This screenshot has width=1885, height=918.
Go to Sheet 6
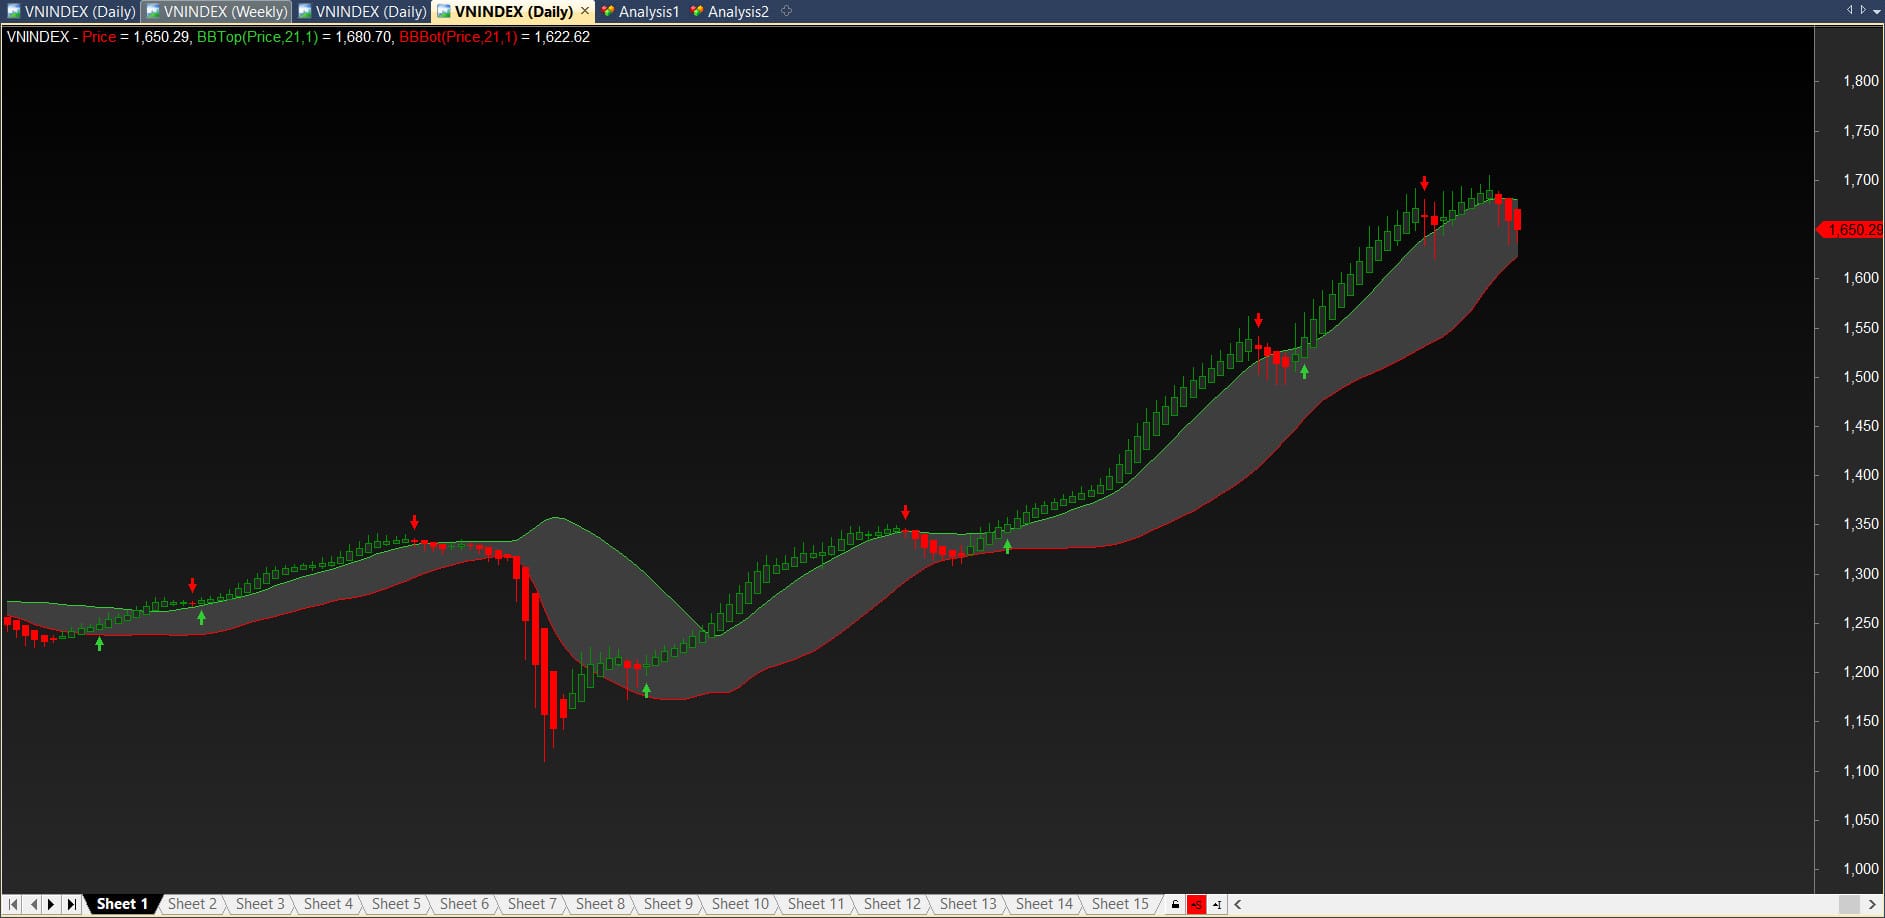click(x=464, y=904)
